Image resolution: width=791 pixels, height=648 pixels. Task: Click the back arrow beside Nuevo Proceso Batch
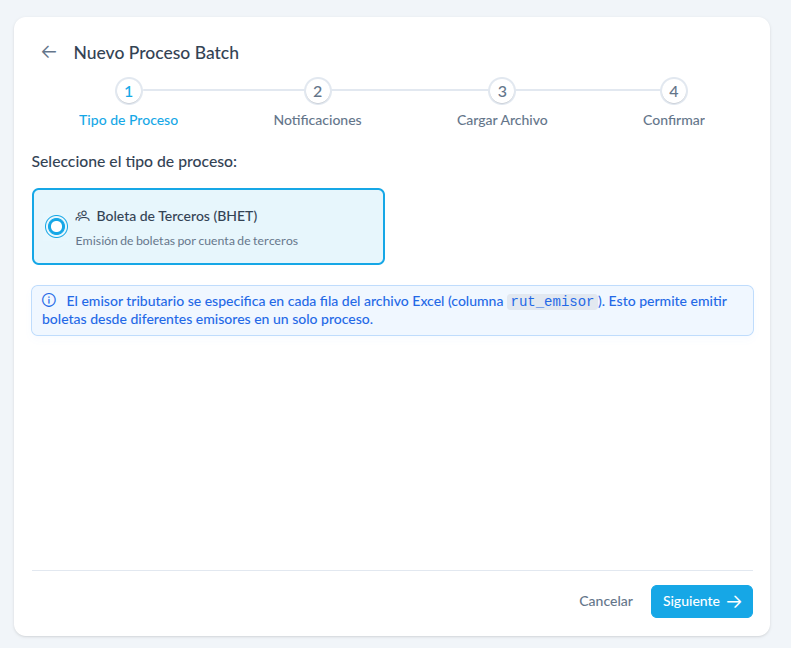click(48, 52)
